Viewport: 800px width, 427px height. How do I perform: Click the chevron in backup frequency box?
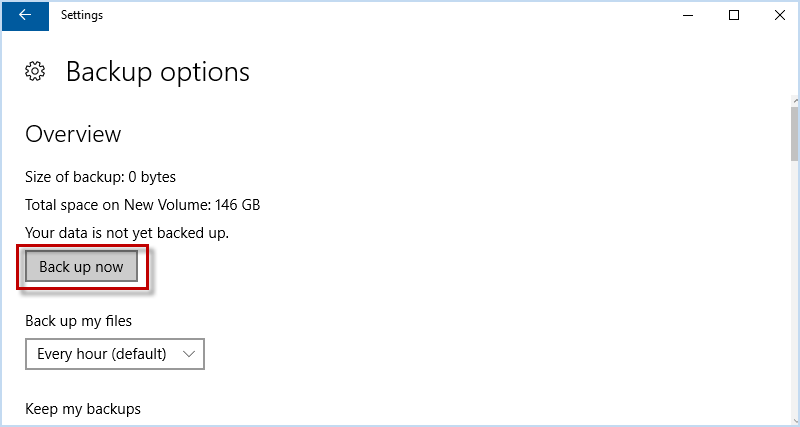[x=189, y=354]
